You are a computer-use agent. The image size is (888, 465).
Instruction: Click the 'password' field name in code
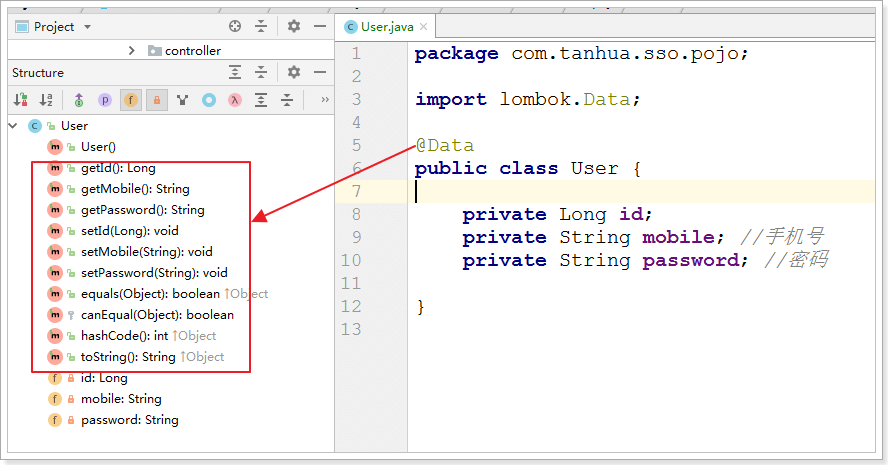(x=691, y=260)
